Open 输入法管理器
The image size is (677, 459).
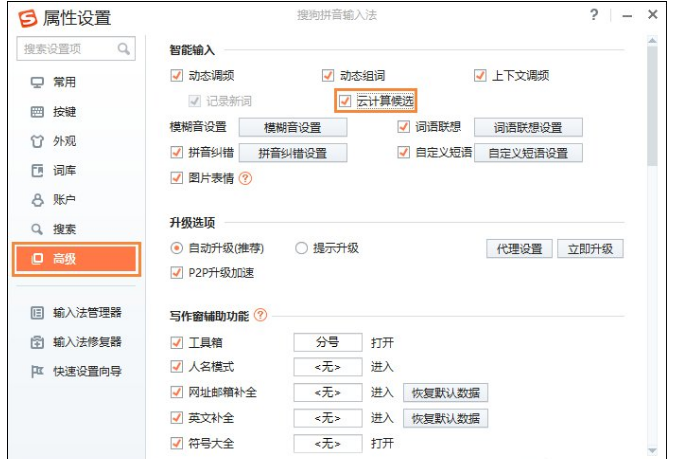click(87, 313)
